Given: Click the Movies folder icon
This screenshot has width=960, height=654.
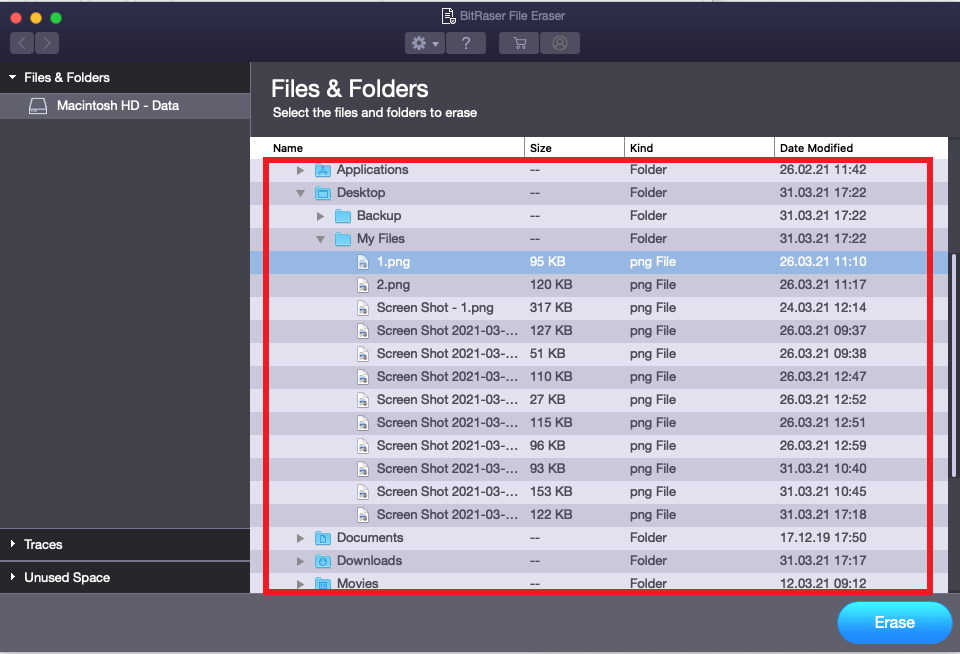Looking at the screenshot, I should pos(323,584).
